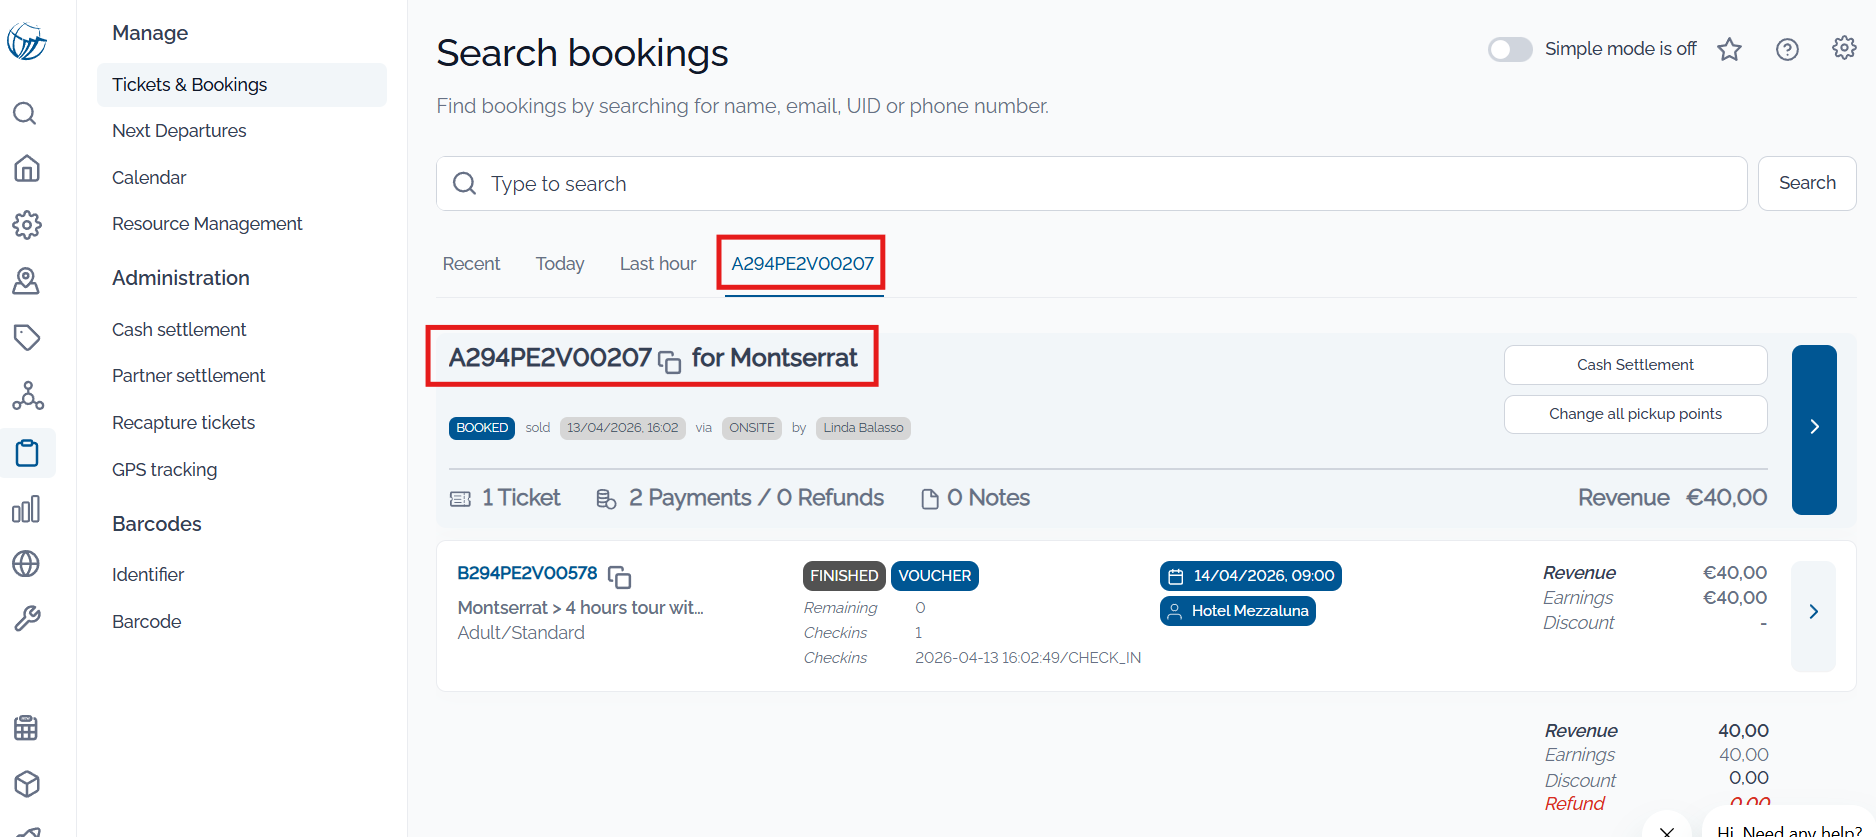Viewport: 1876px width, 837px height.
Task: Go to the home icon in sidebar
Action: [27, 168]
